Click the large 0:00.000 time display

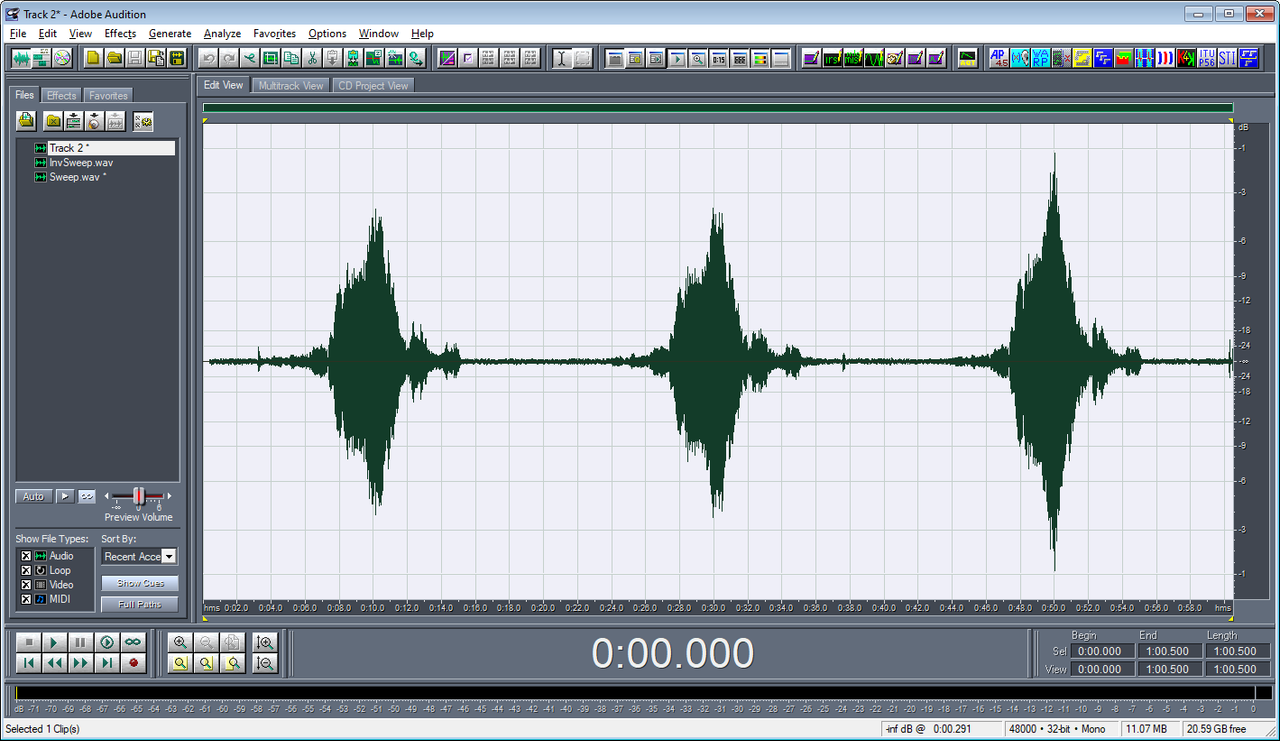672,653
